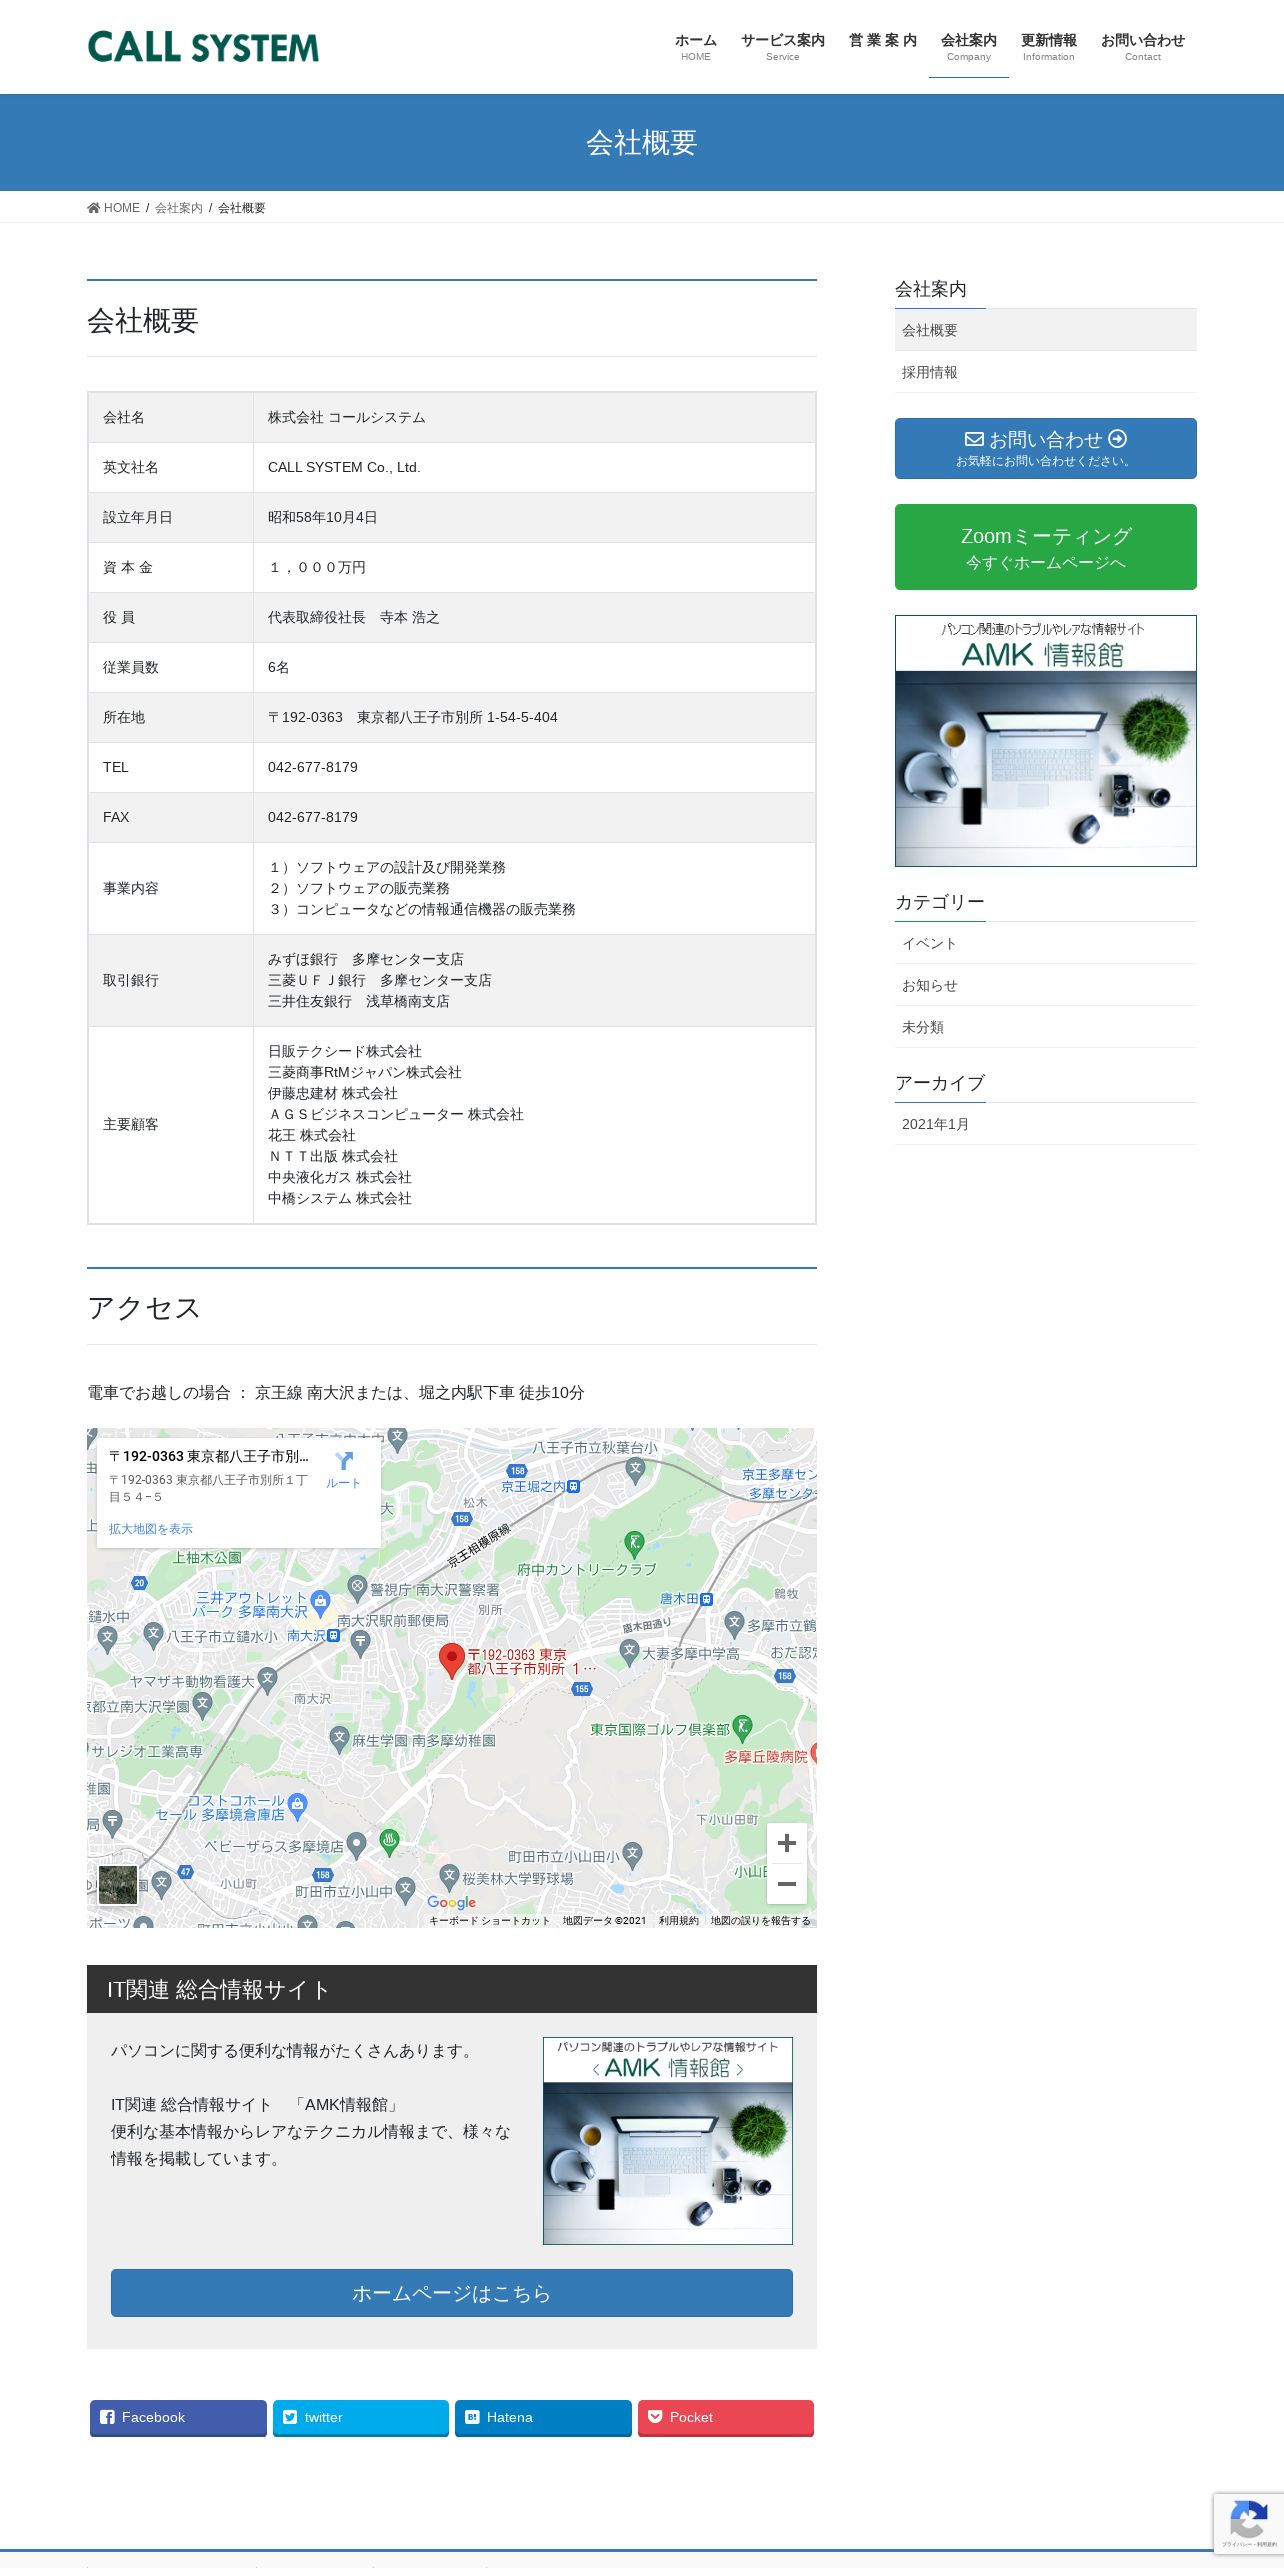Click the home icon in the breadcrumb
1284x2568 pixels.
pyautogui.click(x=94, y=208)
